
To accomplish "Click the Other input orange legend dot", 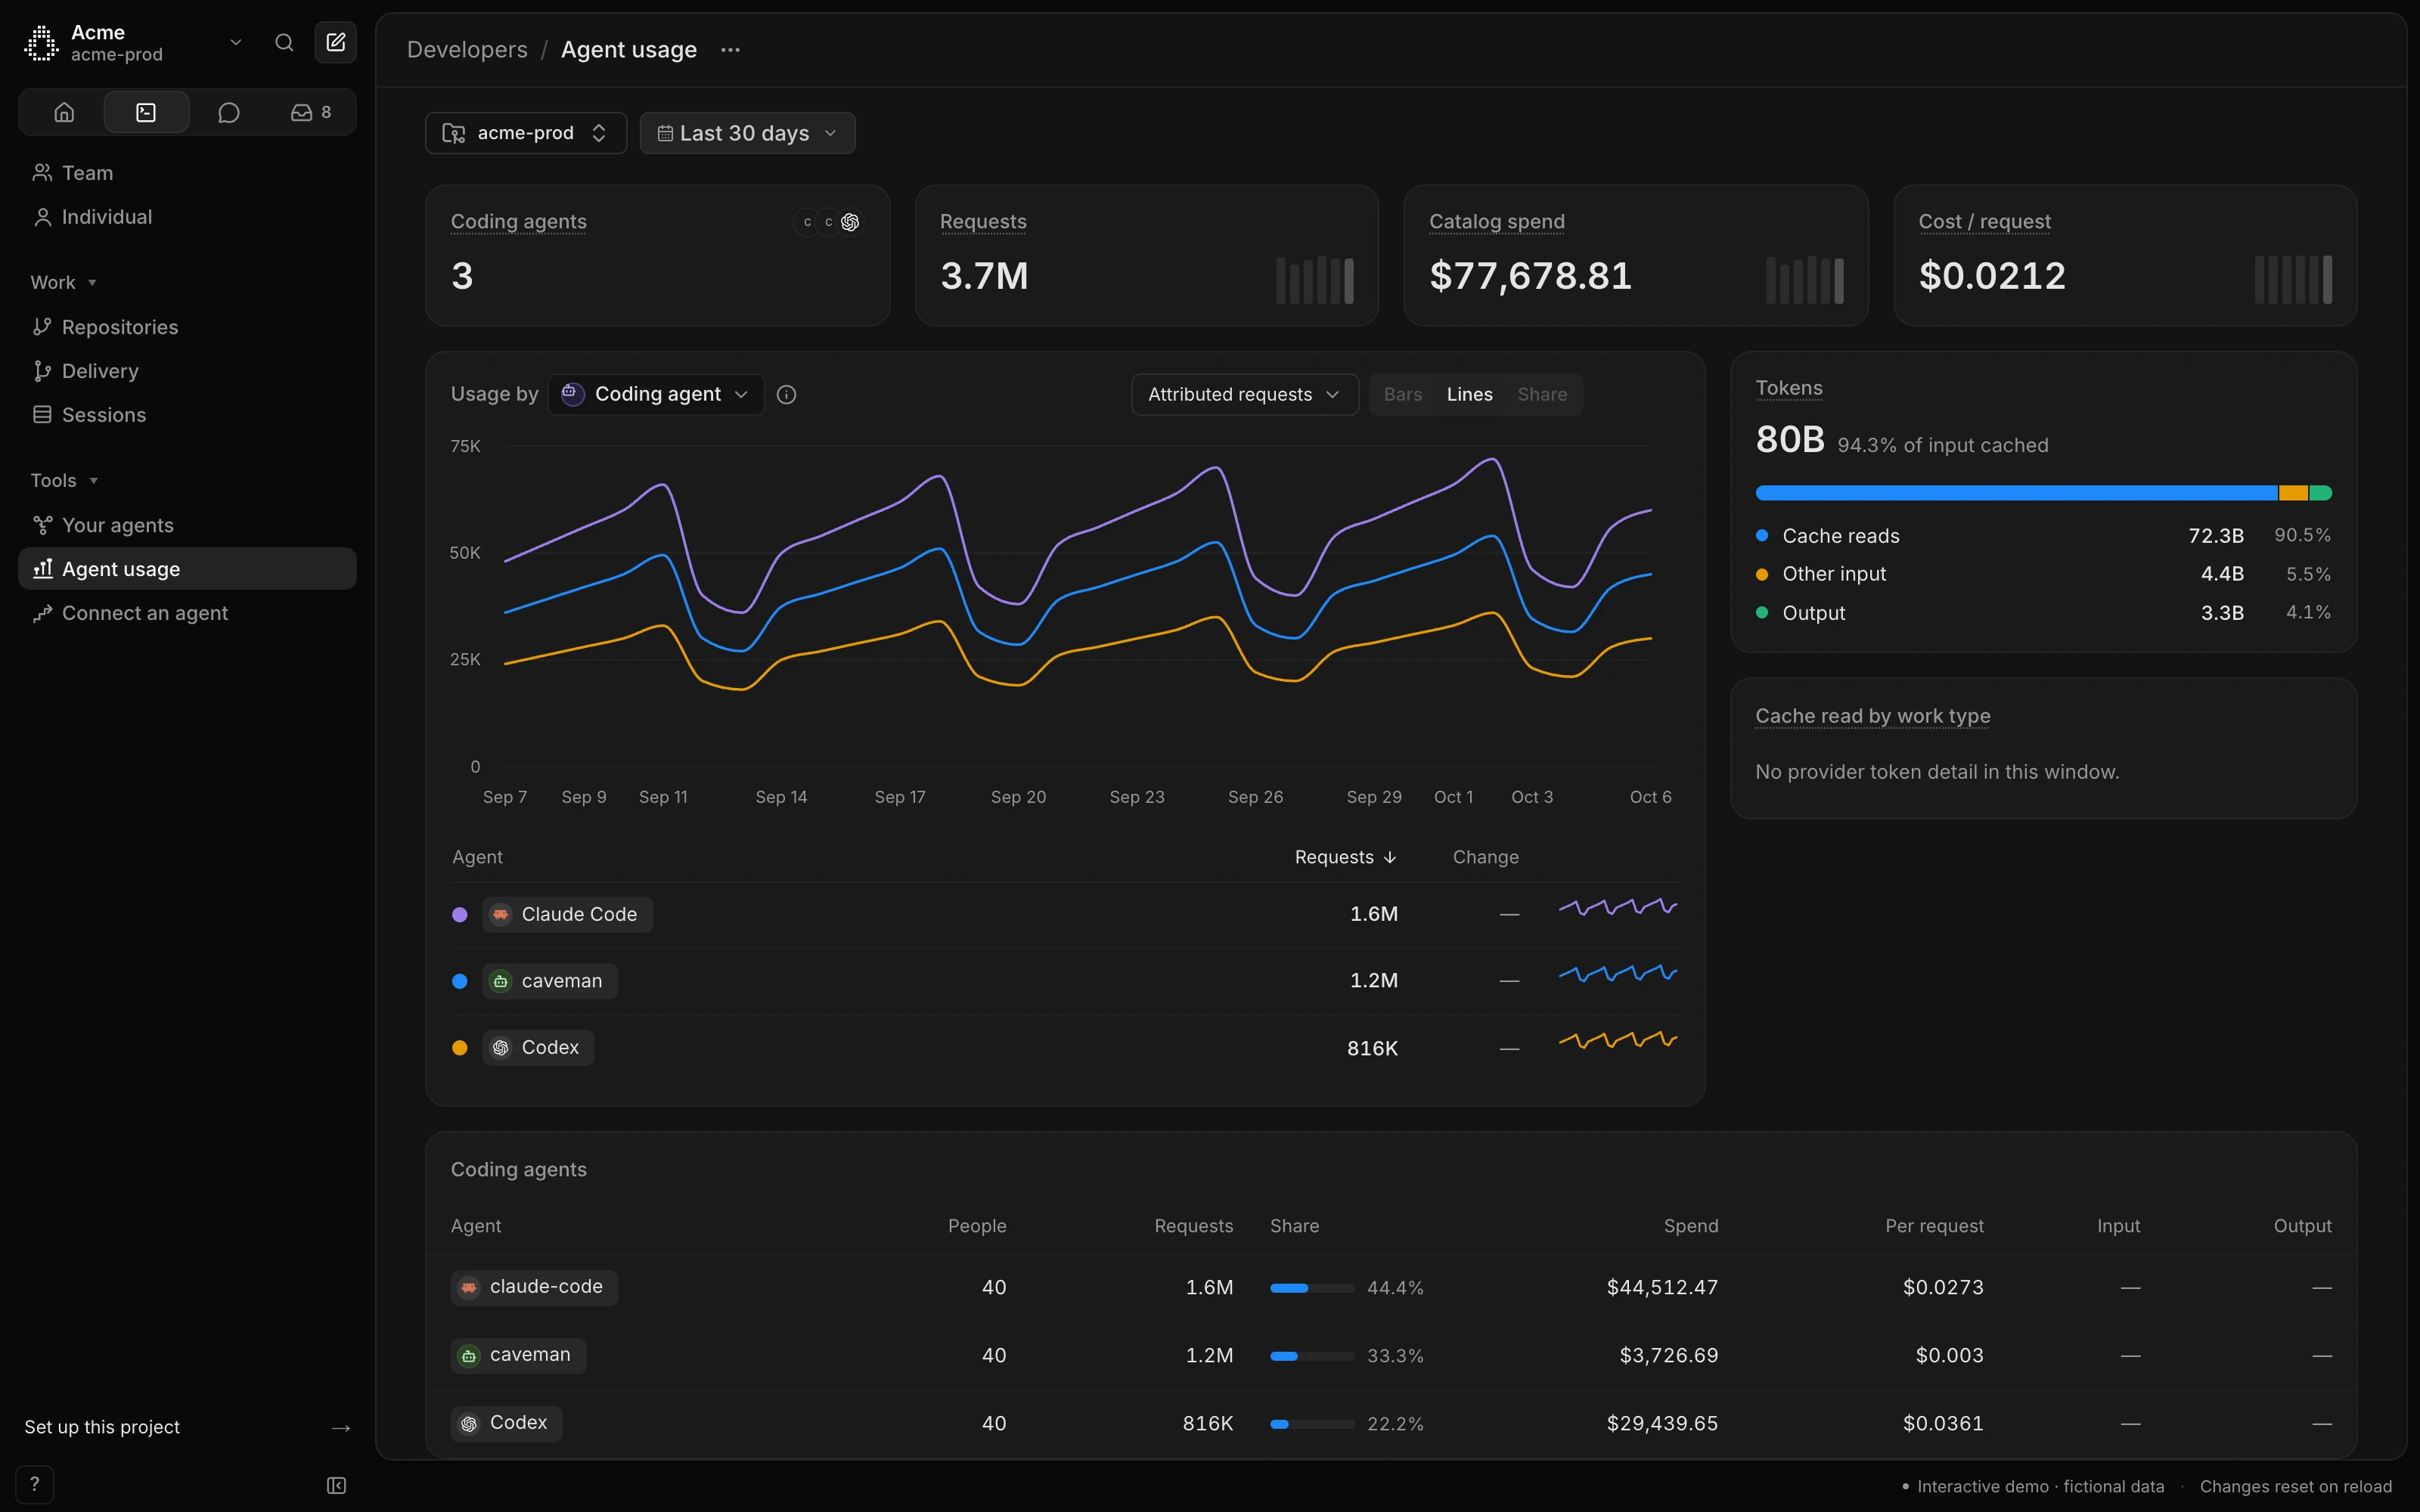I will coord(1762,574).
